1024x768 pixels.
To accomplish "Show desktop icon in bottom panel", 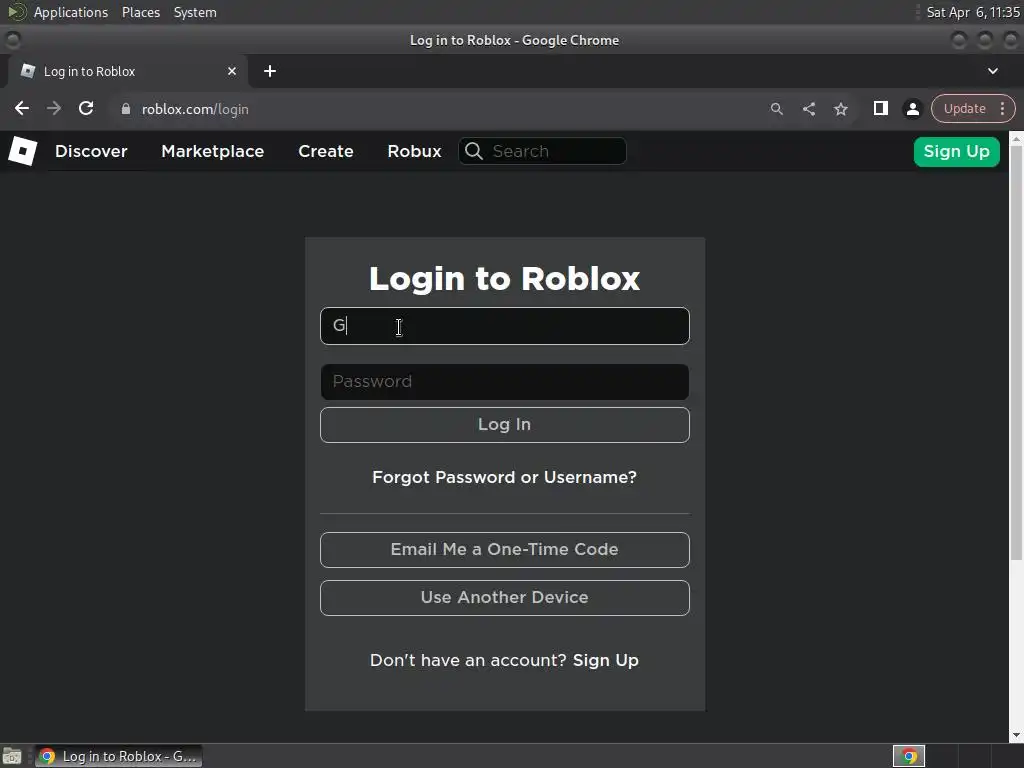I will point(12,756).
